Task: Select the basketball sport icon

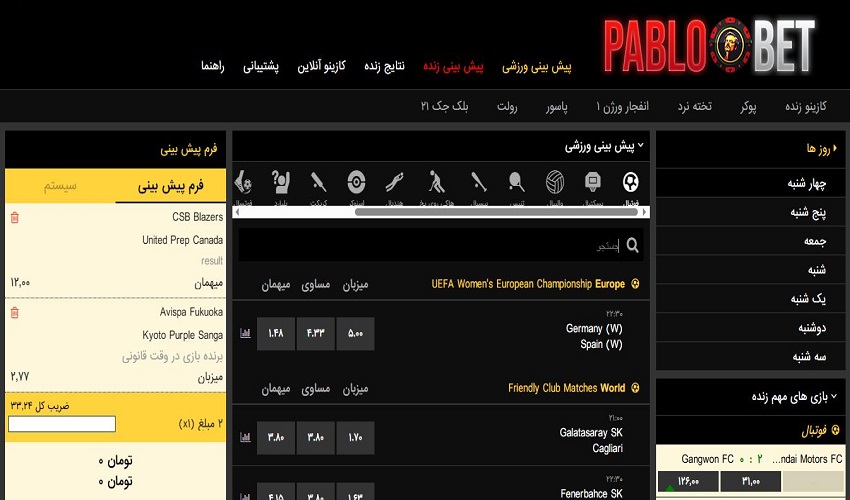Action: [x=593, y=183]
